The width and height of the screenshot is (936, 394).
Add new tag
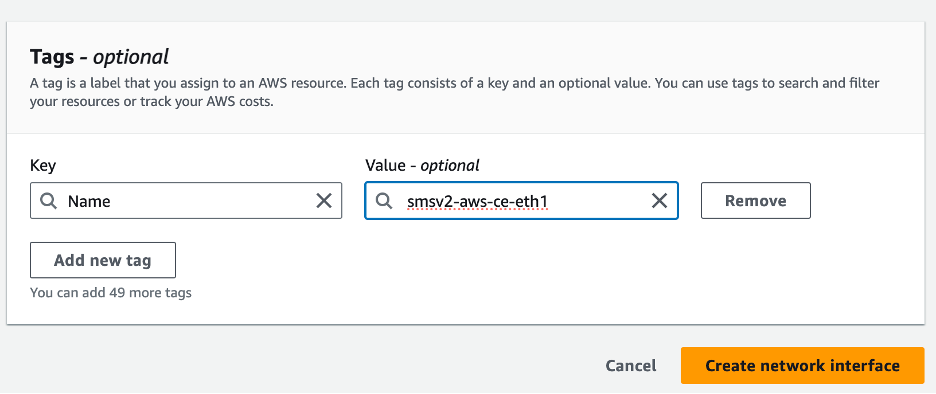103,260
